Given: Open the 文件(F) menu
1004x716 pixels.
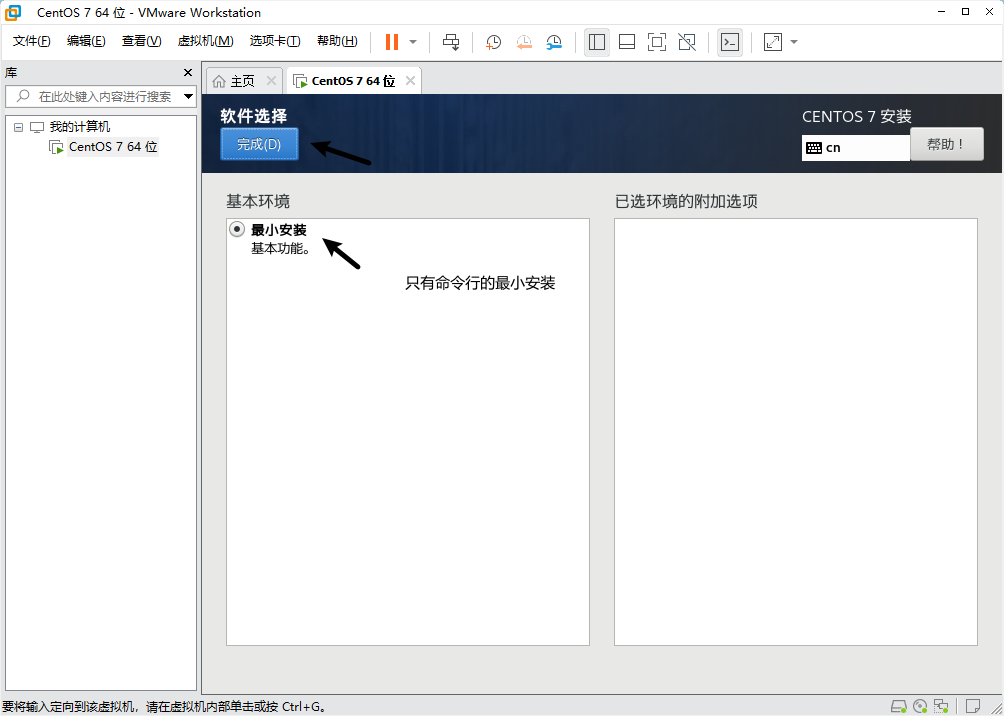Looking at the screenshot, I should tap(32, 42).
